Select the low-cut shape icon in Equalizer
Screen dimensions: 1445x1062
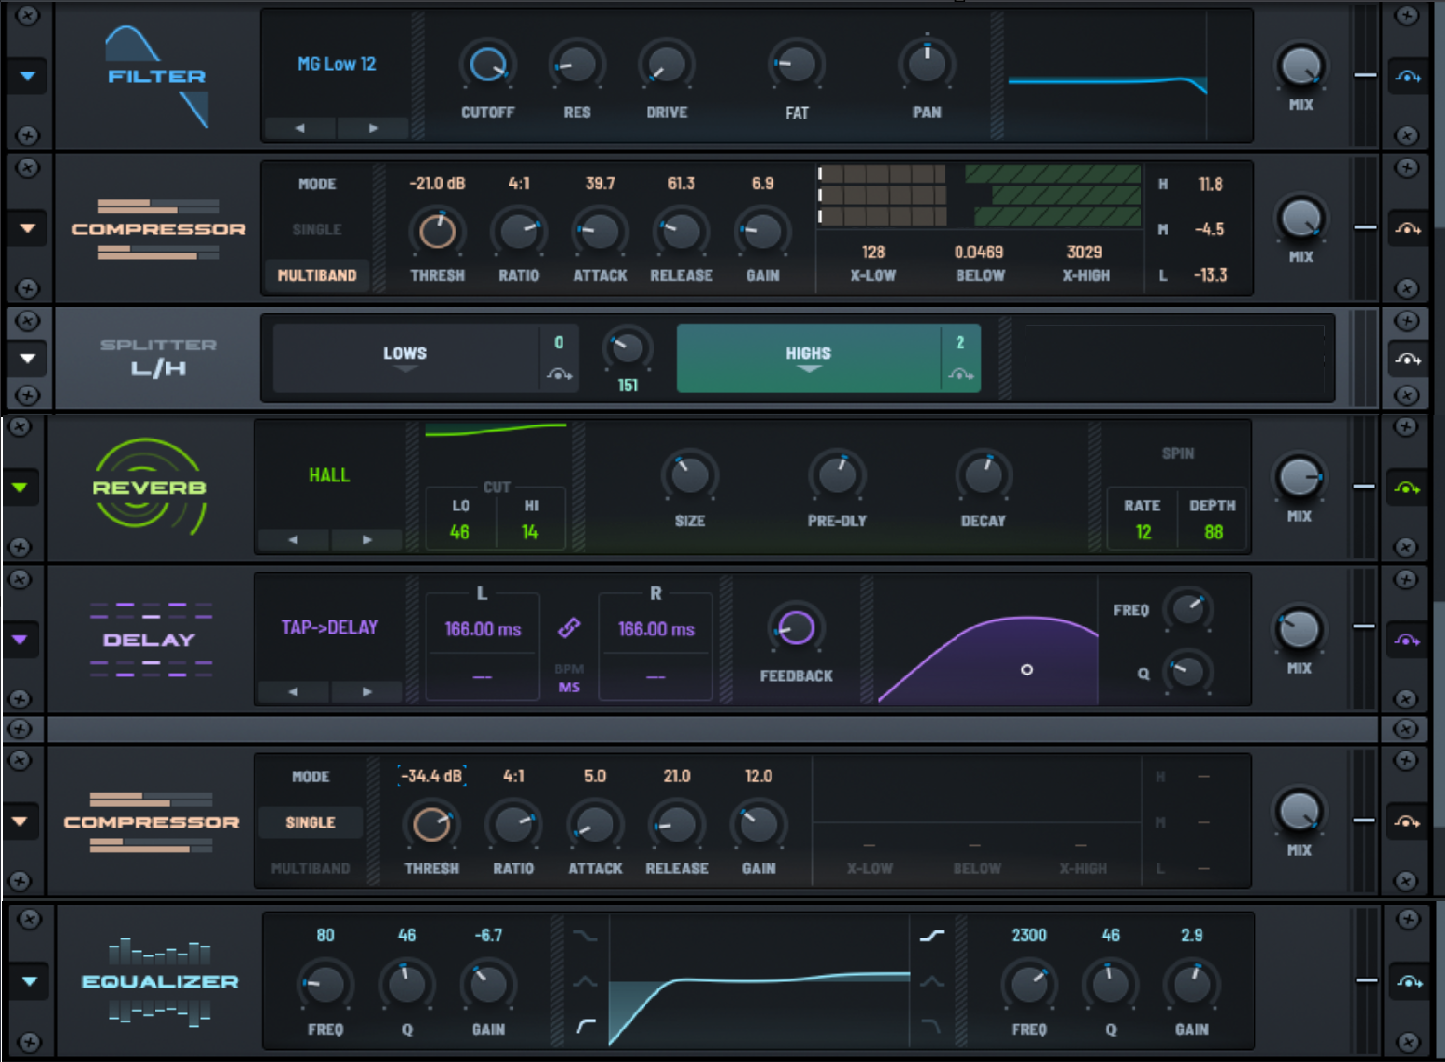pyautogui.click(x=586, y=1026)
